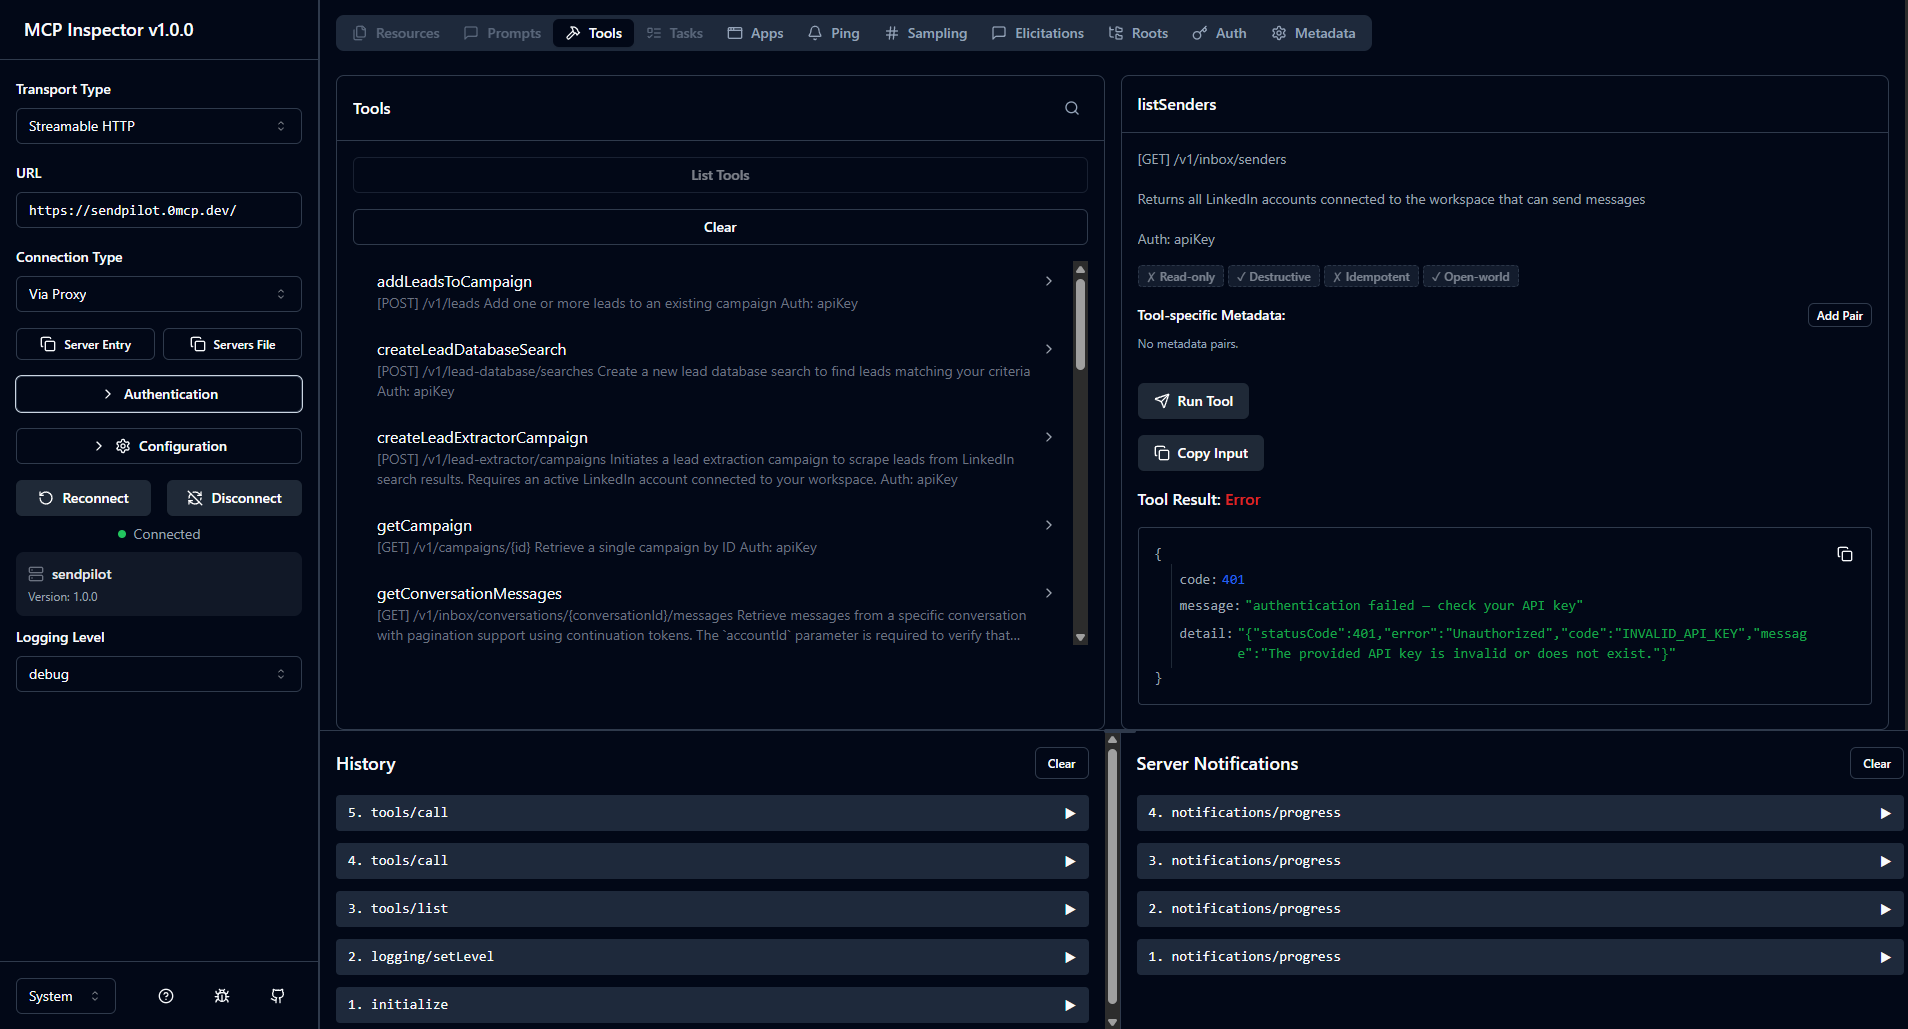Expand history entry 5. tools/call arrow
The width and height of the screenshot is (1908, 1029).
pos(1069,813)
